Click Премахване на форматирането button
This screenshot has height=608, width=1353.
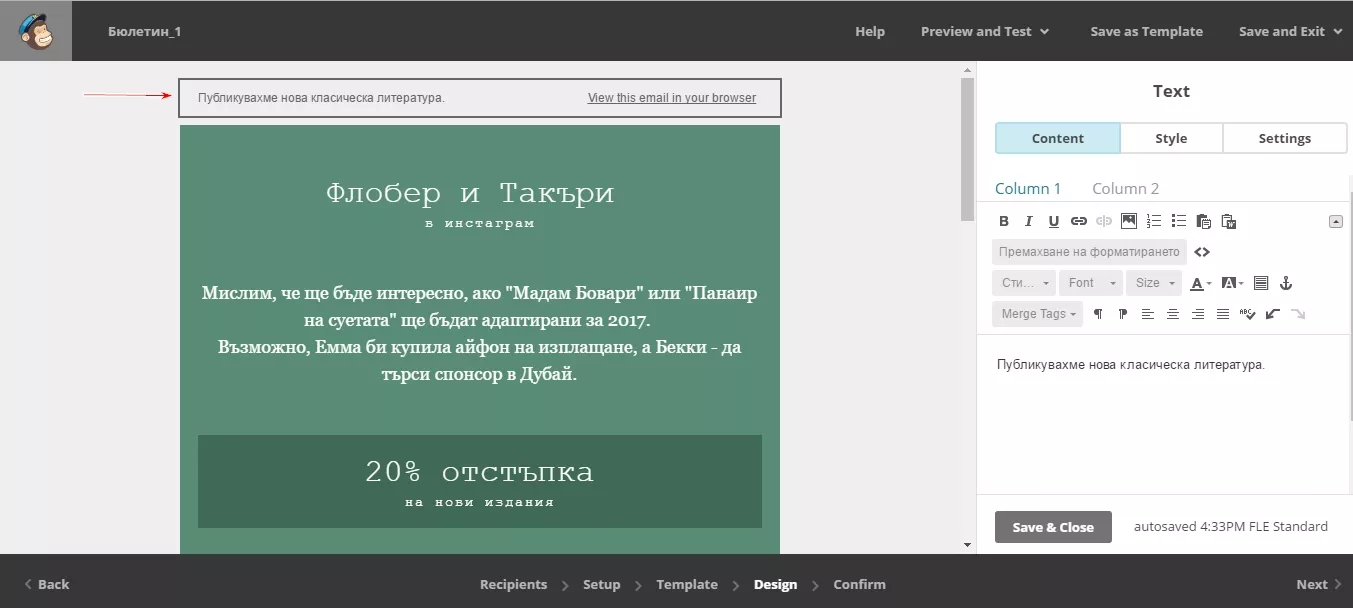1089,252
